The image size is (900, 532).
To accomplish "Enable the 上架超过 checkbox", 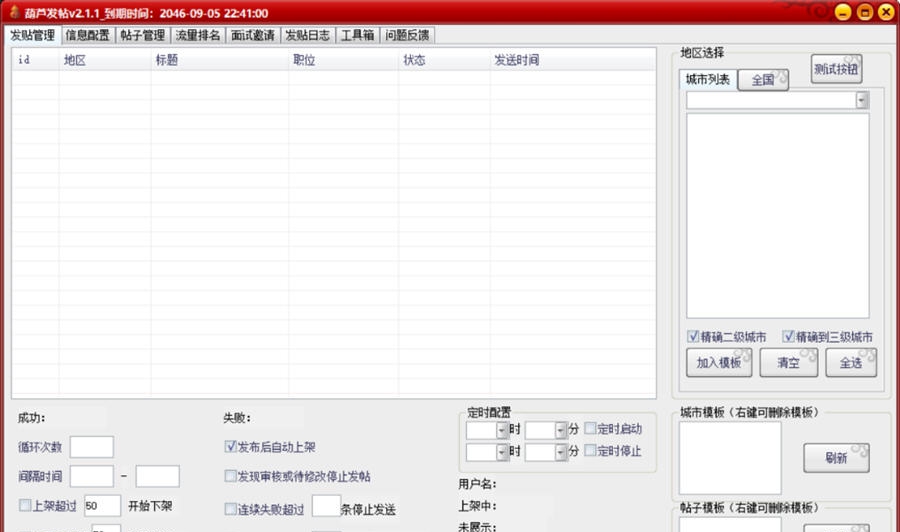I will point(25,505).
